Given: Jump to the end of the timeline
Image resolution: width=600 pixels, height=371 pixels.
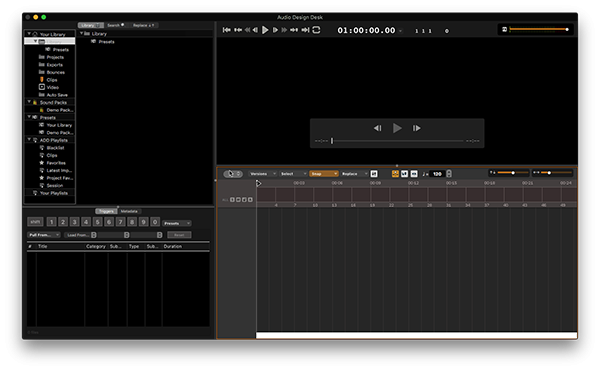Looking at the screenshot, I should pyautogui.click(x=305, y=30).
